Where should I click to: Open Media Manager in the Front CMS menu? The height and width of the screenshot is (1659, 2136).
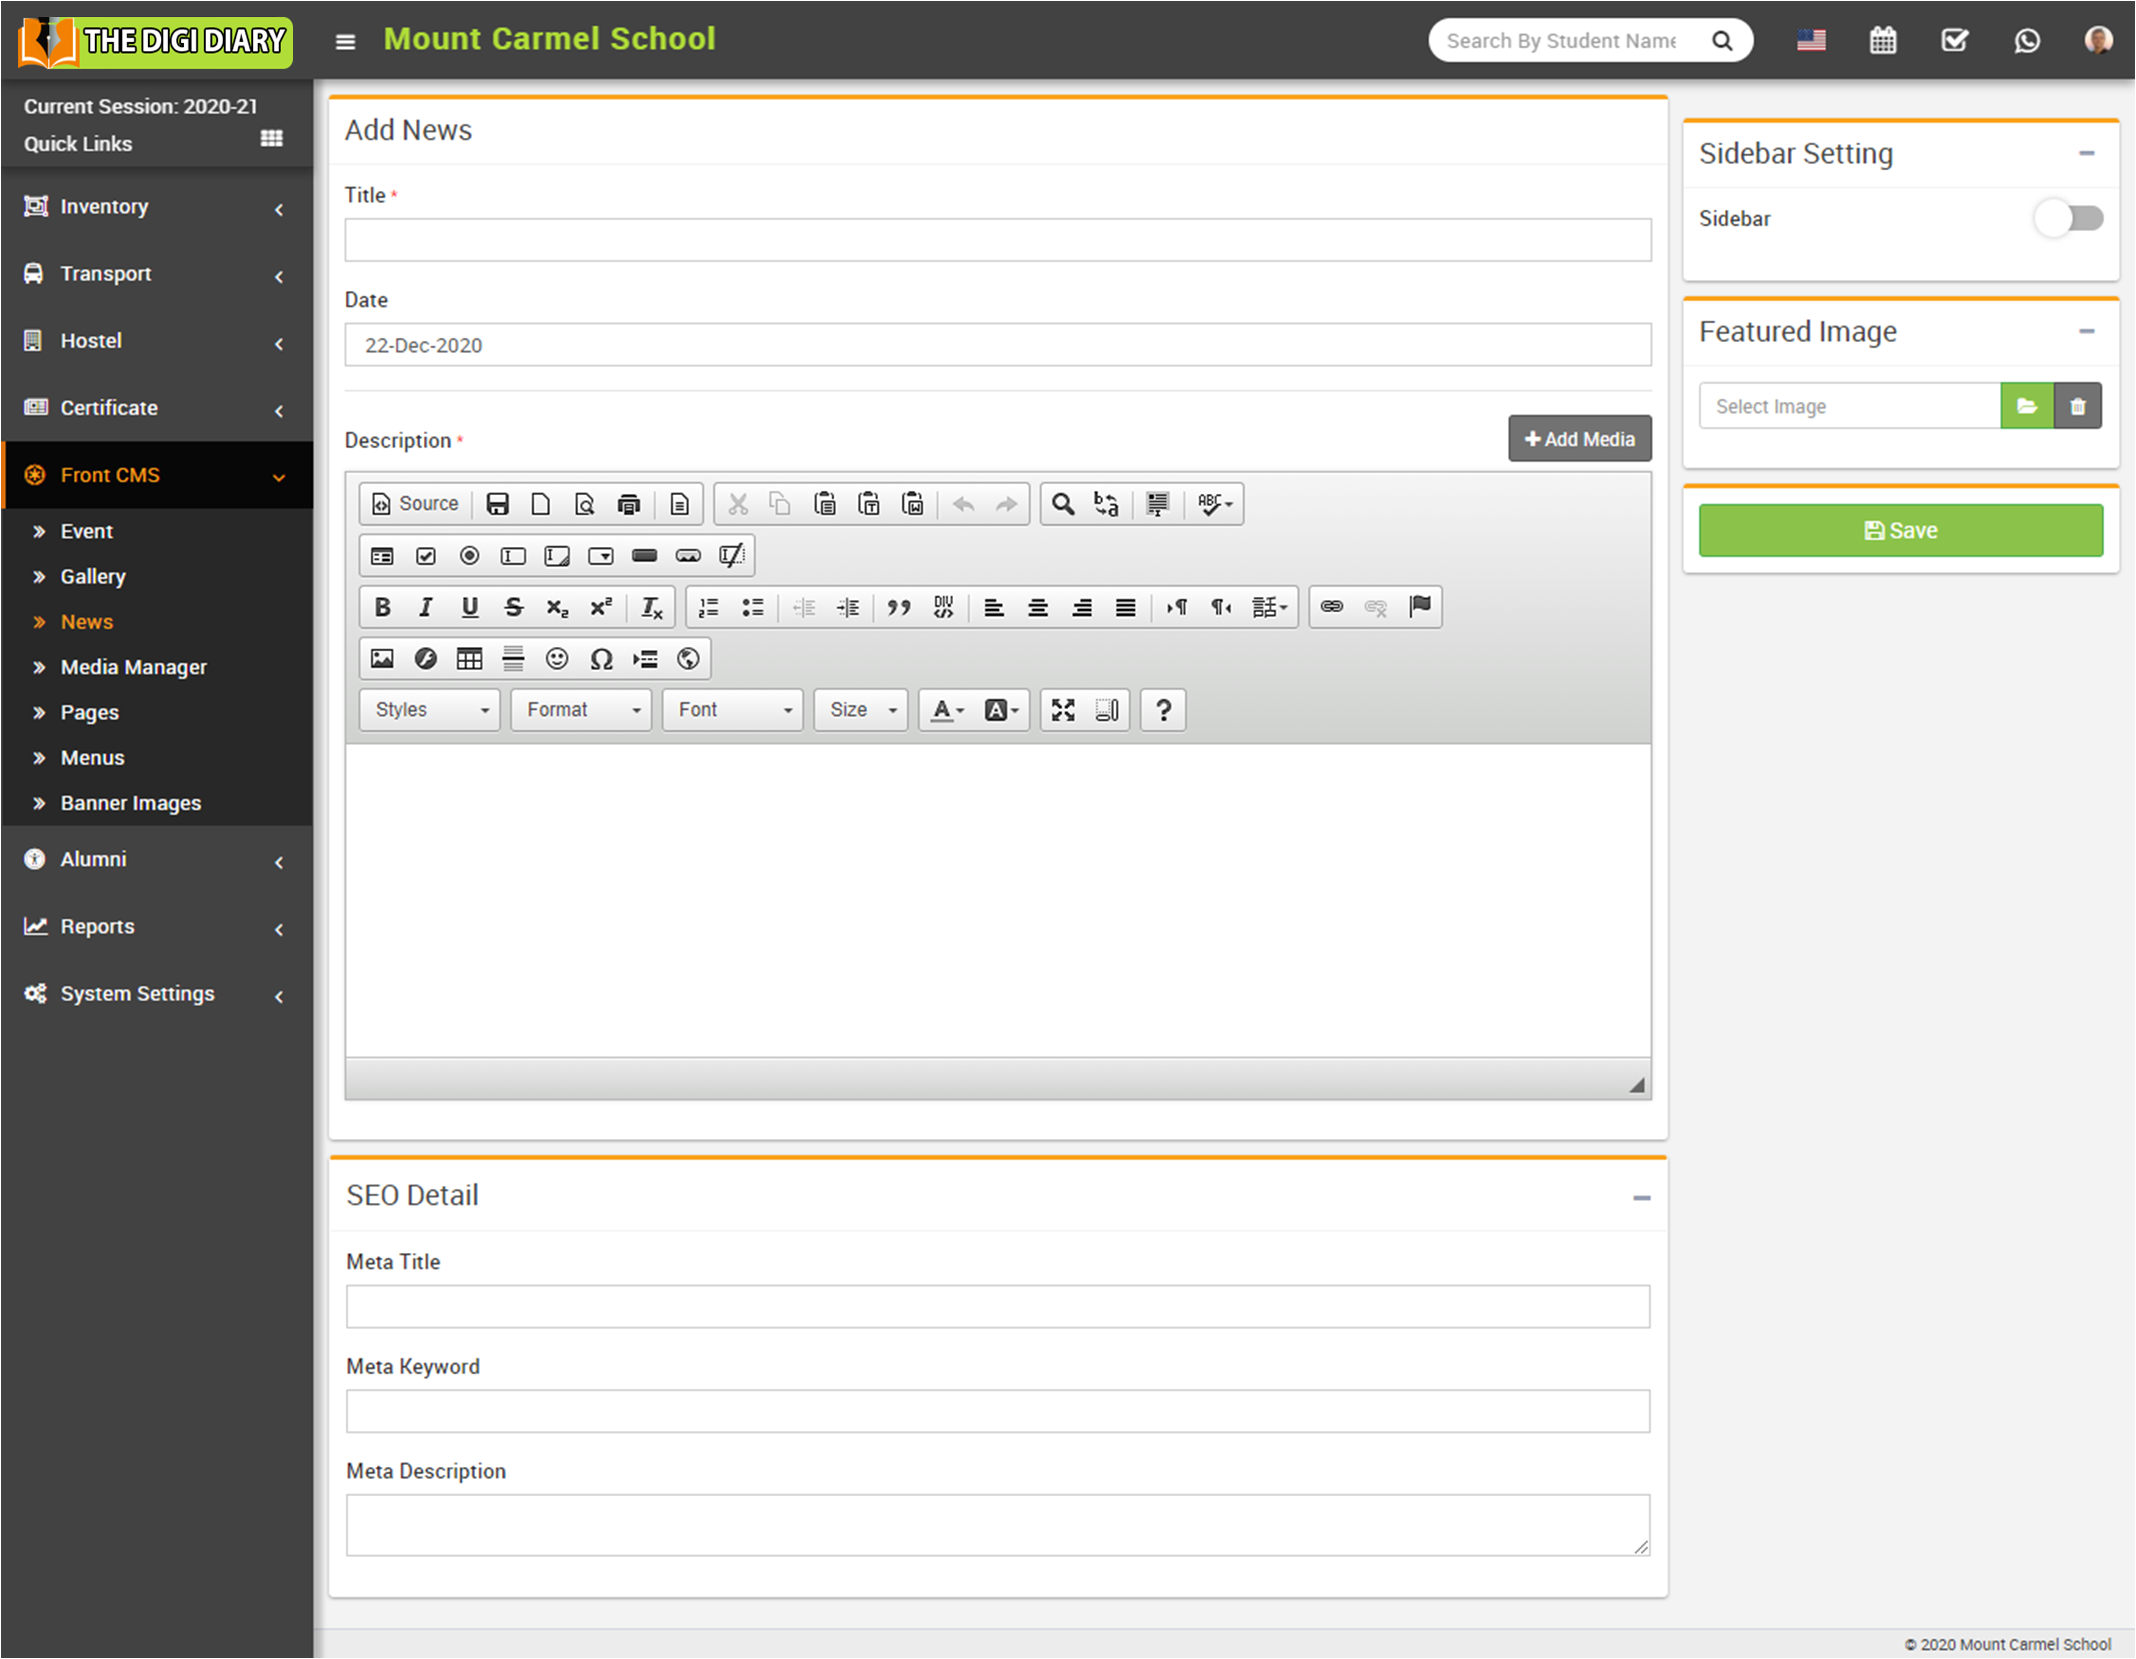133,667
